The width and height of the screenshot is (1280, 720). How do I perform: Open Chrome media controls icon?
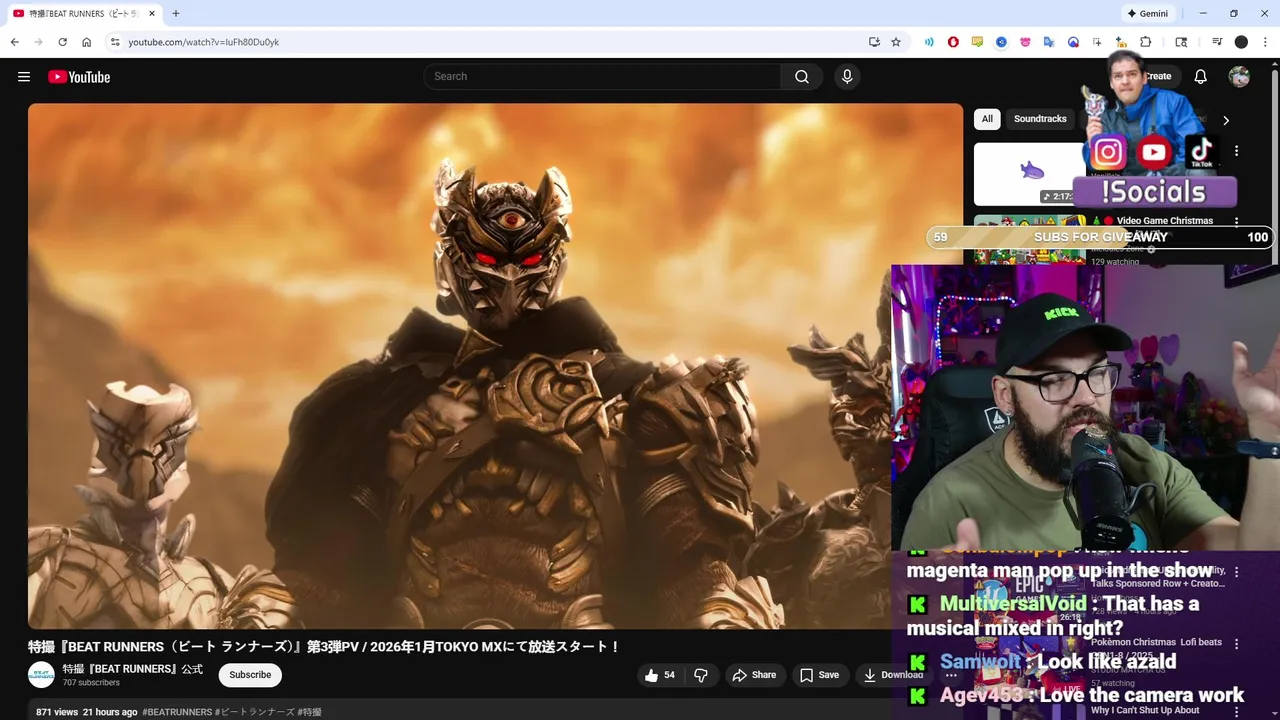tap(1217, 42)
